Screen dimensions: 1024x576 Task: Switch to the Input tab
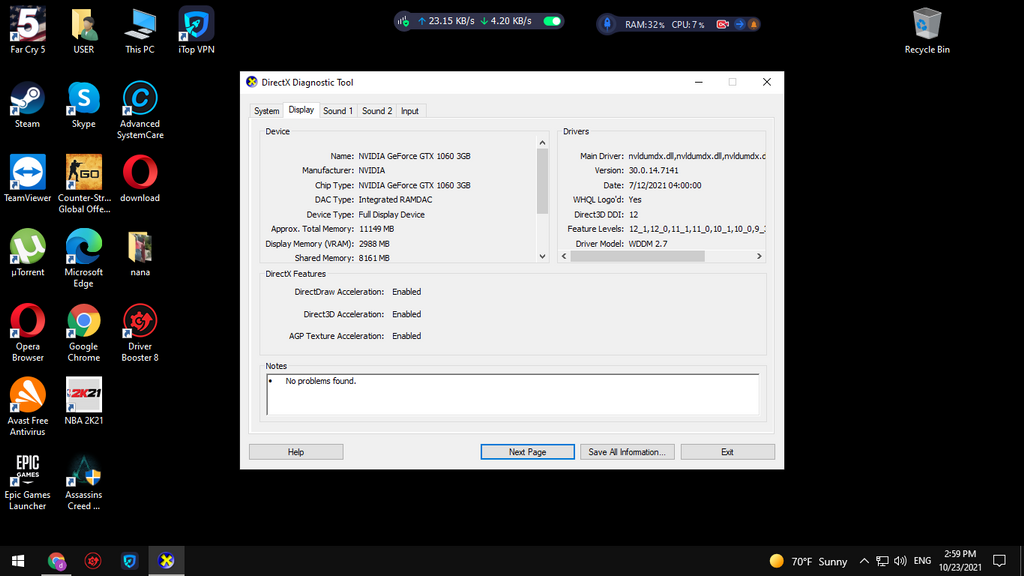(x=409, y=111)
